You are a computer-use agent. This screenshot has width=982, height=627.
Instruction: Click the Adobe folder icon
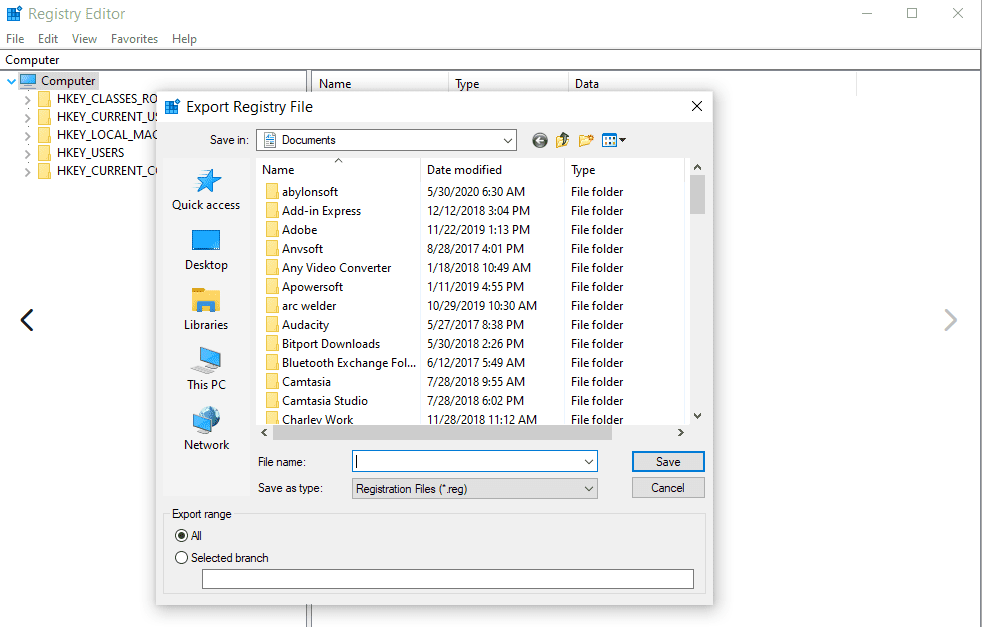[272, 230]
